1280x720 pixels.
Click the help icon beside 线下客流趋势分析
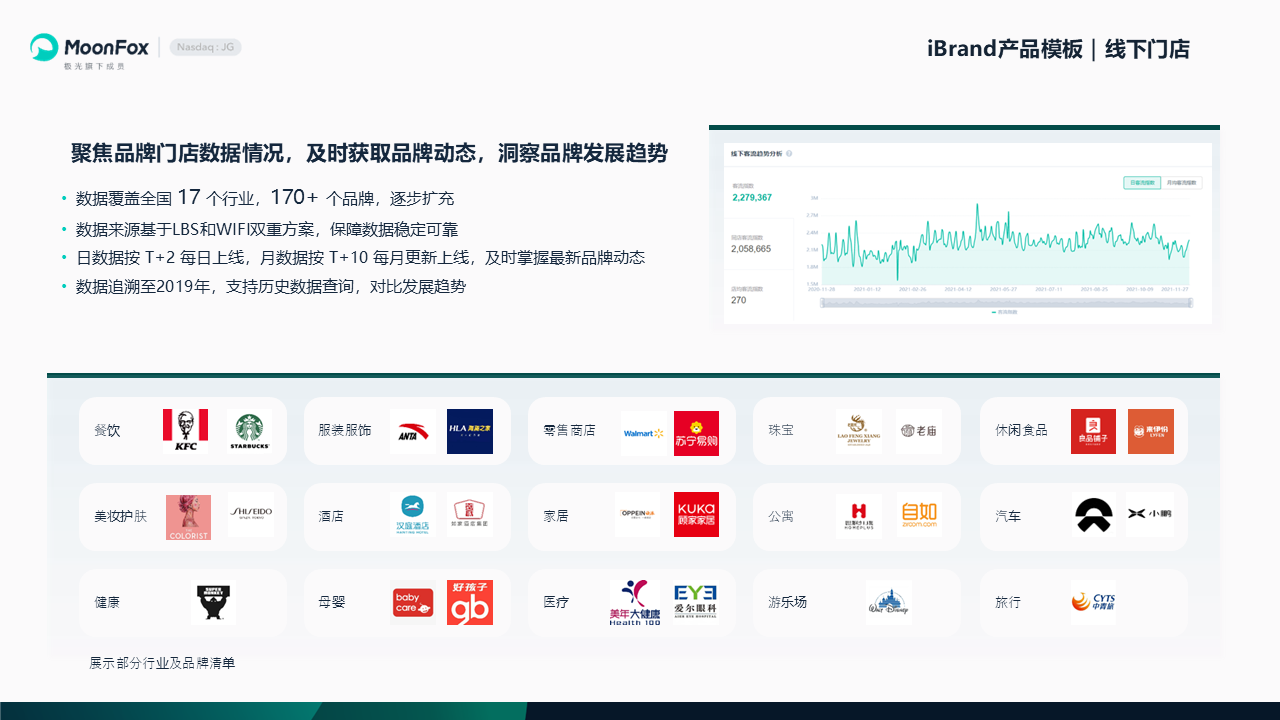coord(789,154)
